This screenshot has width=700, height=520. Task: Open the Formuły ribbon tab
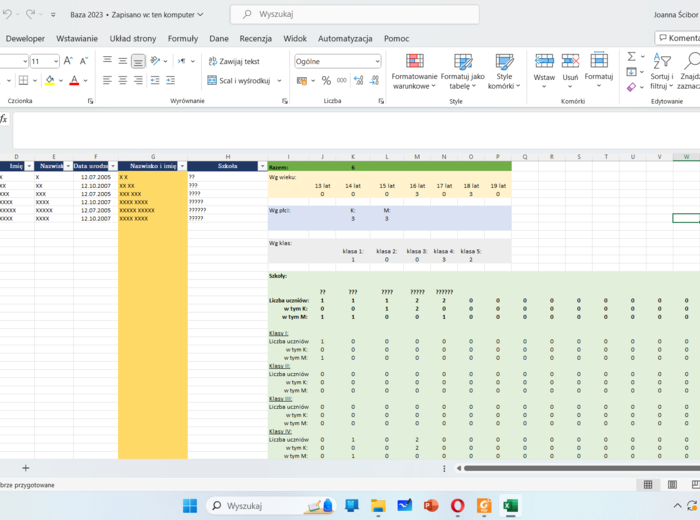(x=182, y=39)
